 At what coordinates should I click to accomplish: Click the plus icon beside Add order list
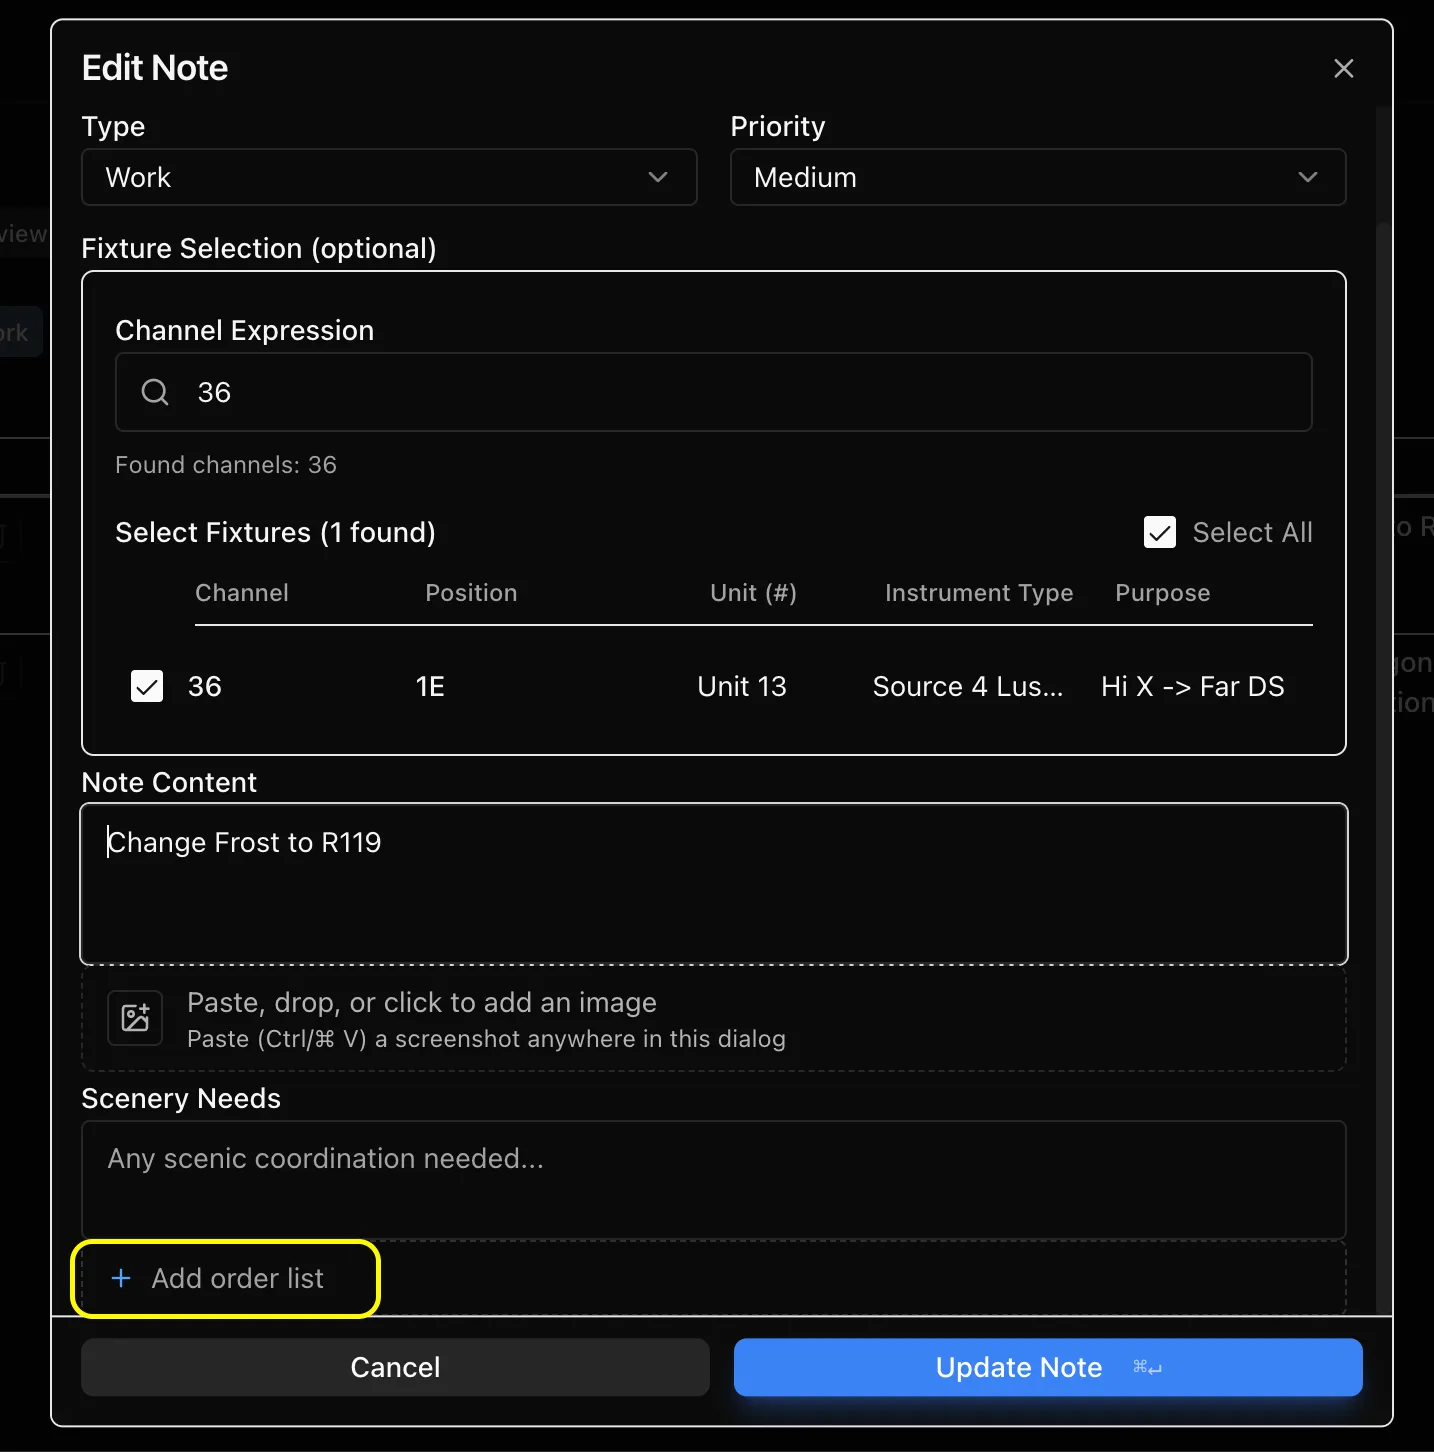121,1278
